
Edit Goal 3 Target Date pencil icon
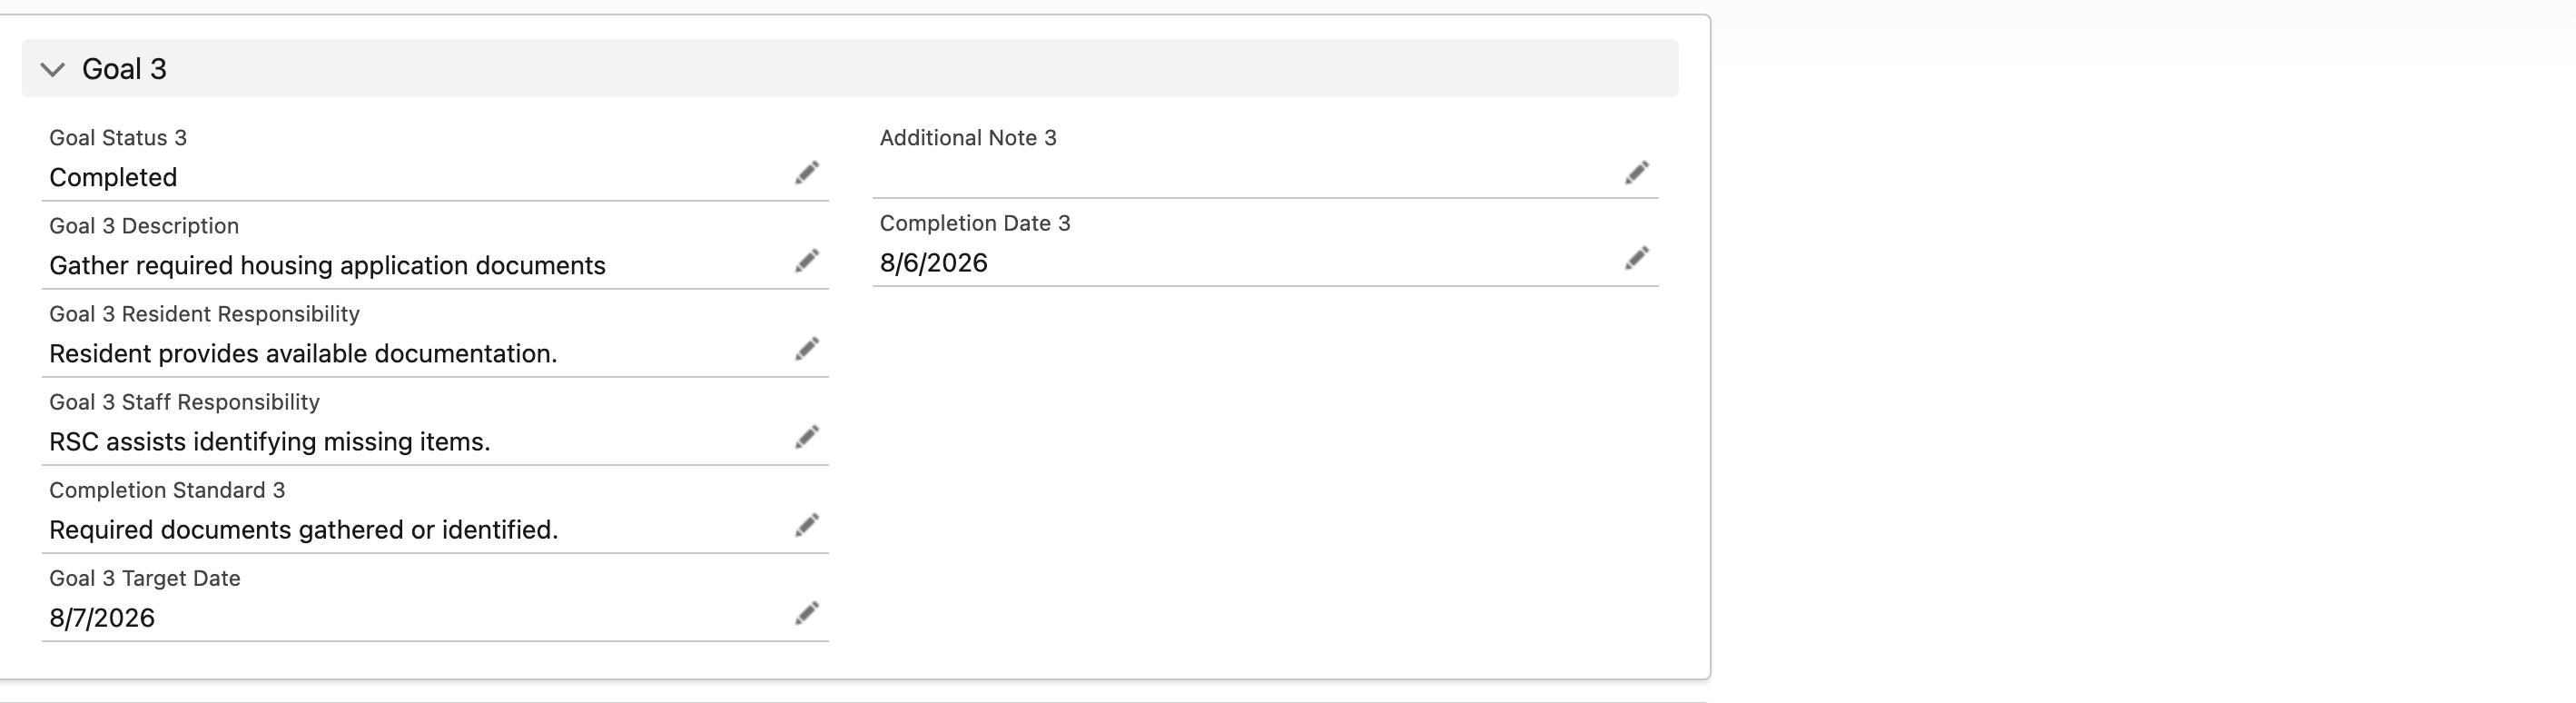click(807, 613)
